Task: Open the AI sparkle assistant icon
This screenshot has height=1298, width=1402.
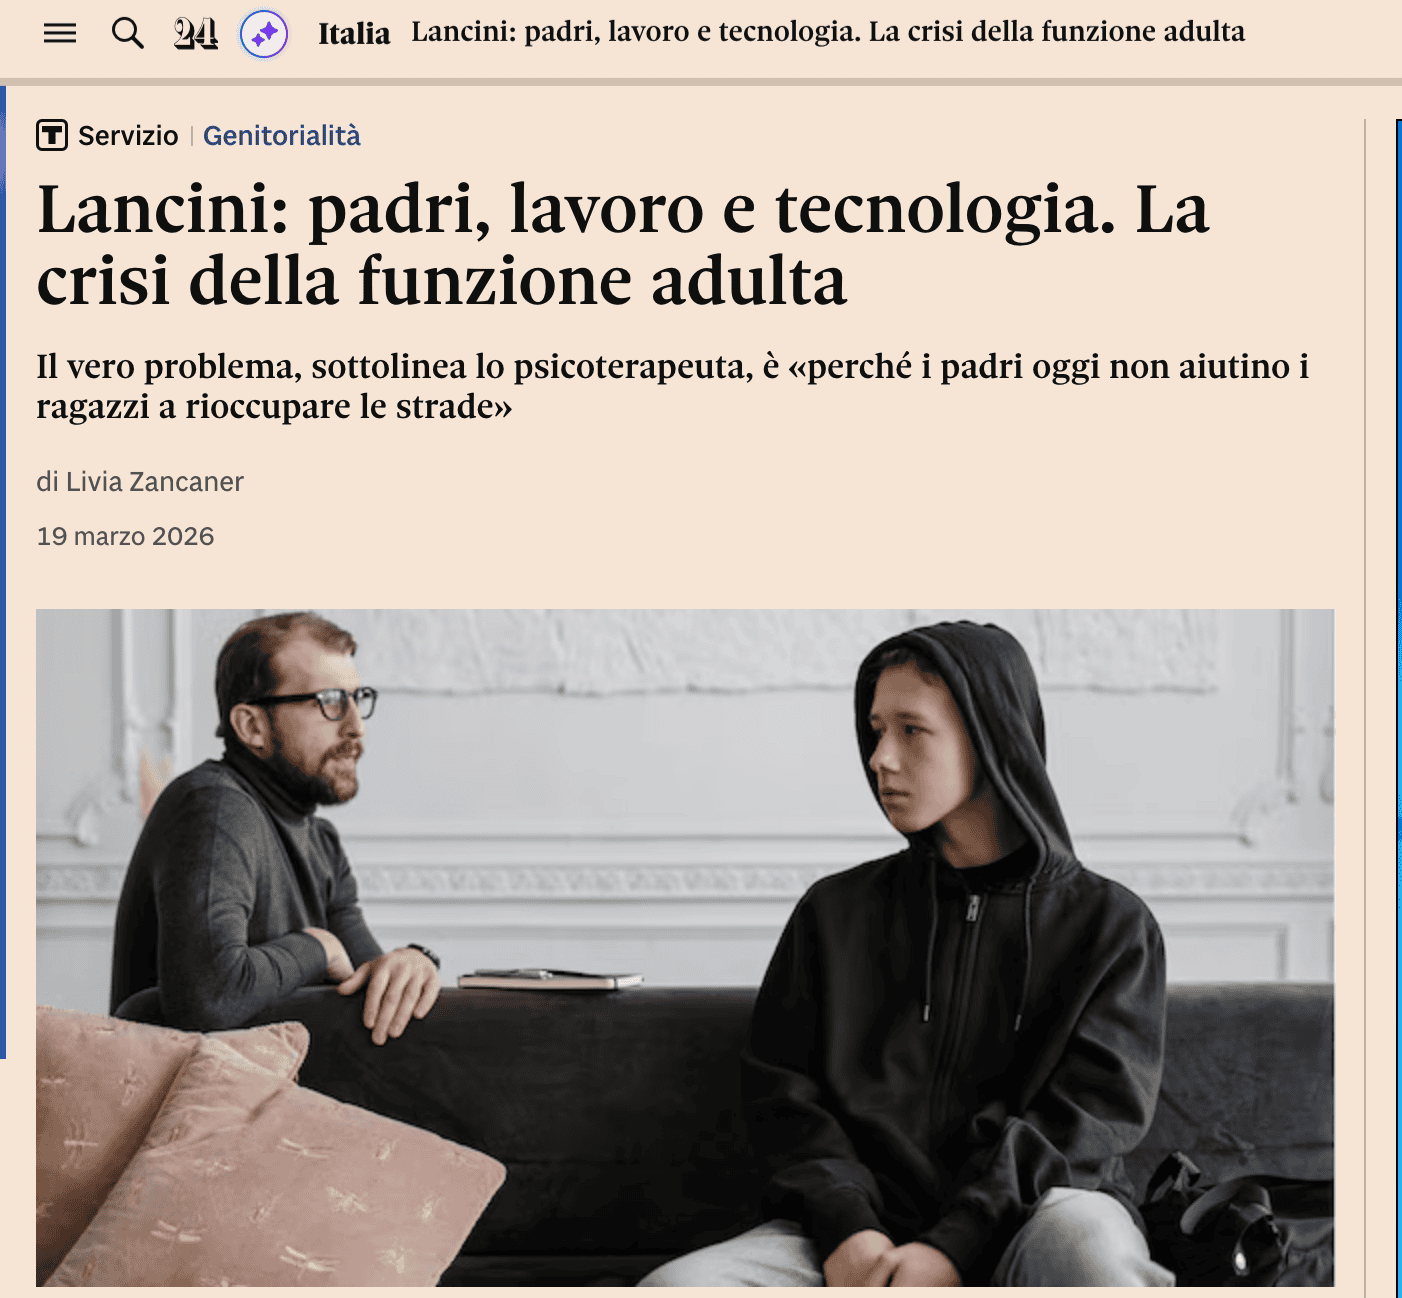Action: click(x=264, y=35)
